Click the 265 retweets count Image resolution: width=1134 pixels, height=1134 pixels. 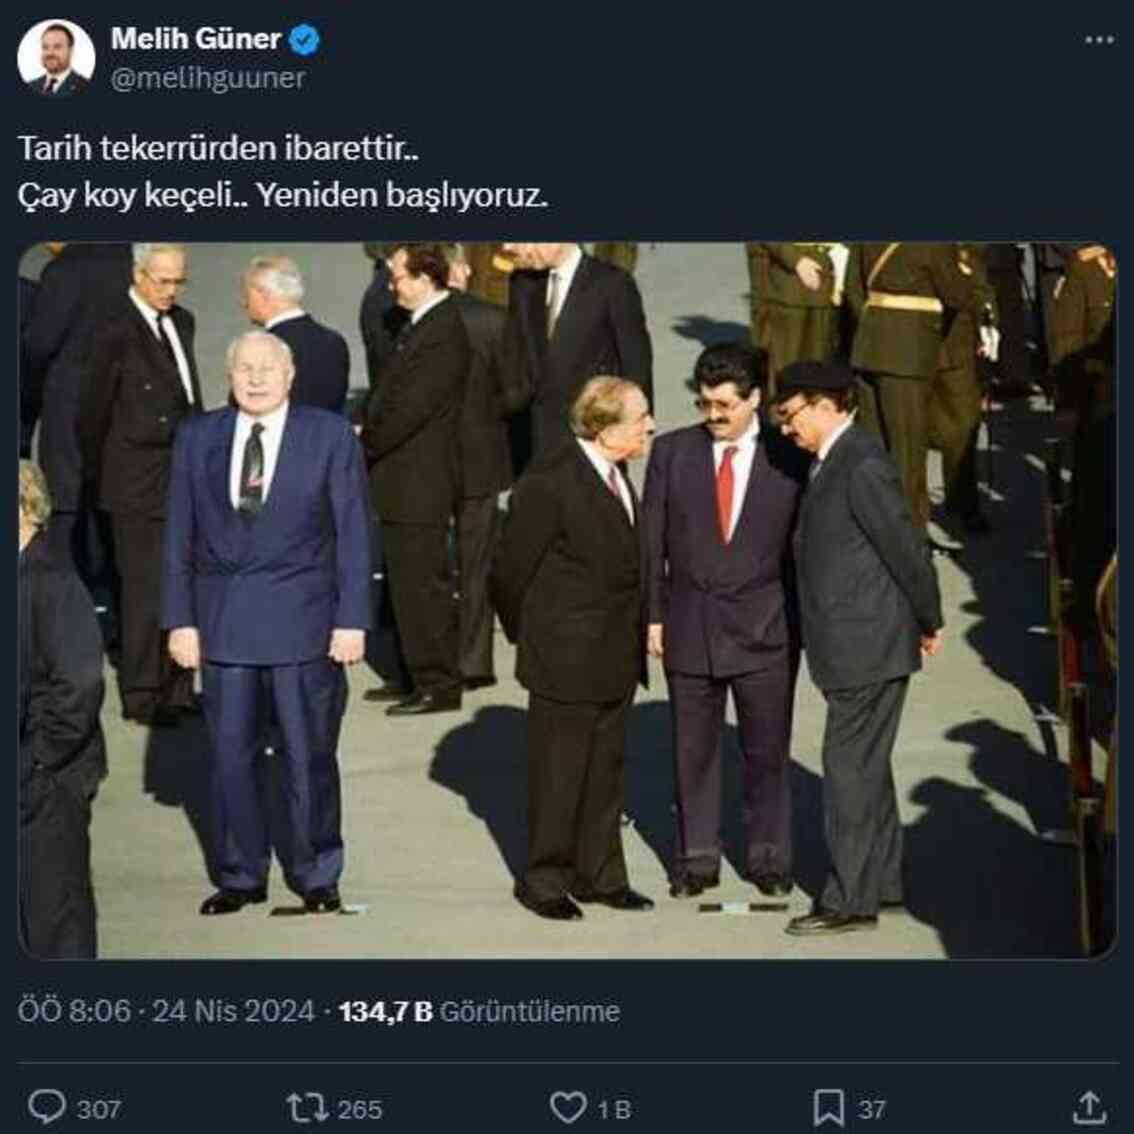pyautogui.click(x=359, y=1109)
